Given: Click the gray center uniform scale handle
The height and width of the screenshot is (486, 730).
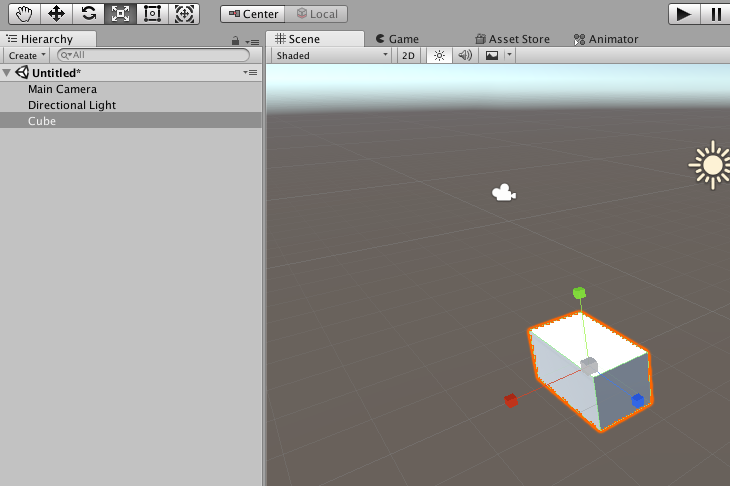Looking at the screenshot, I should pos(589,365).
